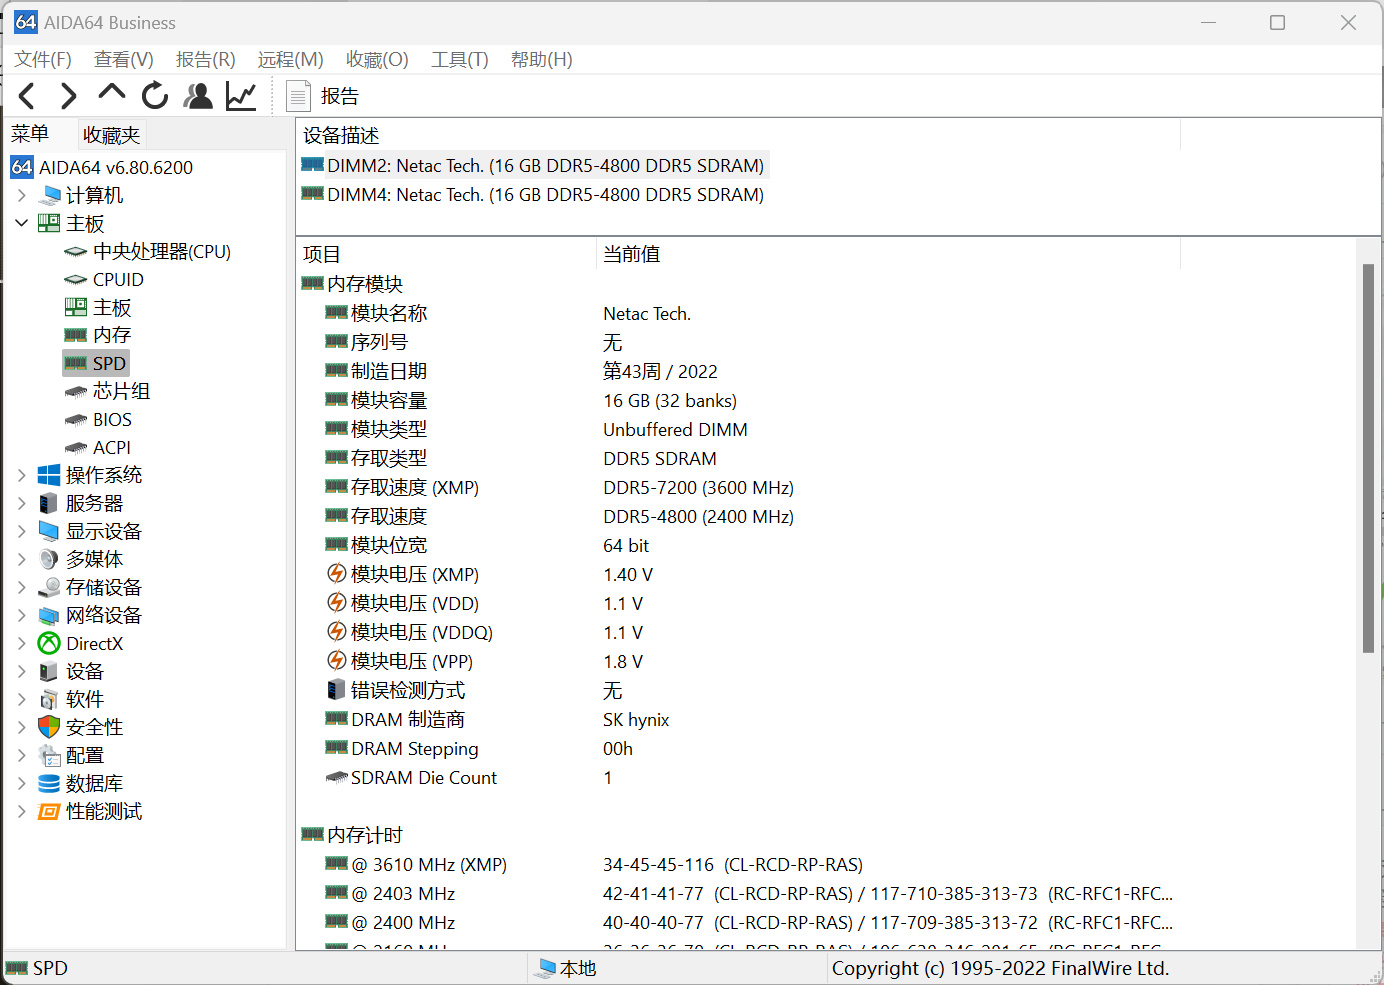Click the 芯片组 chipset icon
This screenshot has width=1384, height=985.
75,392
